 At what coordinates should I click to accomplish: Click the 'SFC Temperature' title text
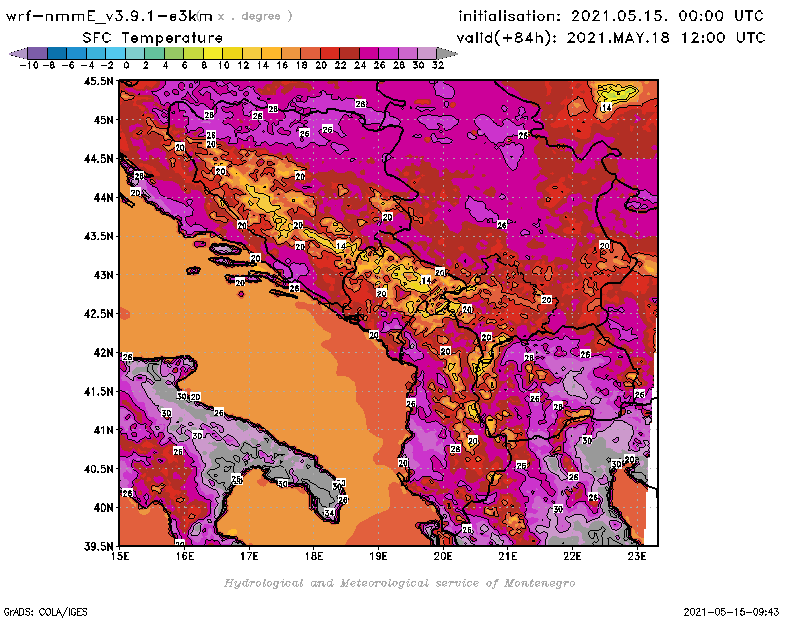153,38
